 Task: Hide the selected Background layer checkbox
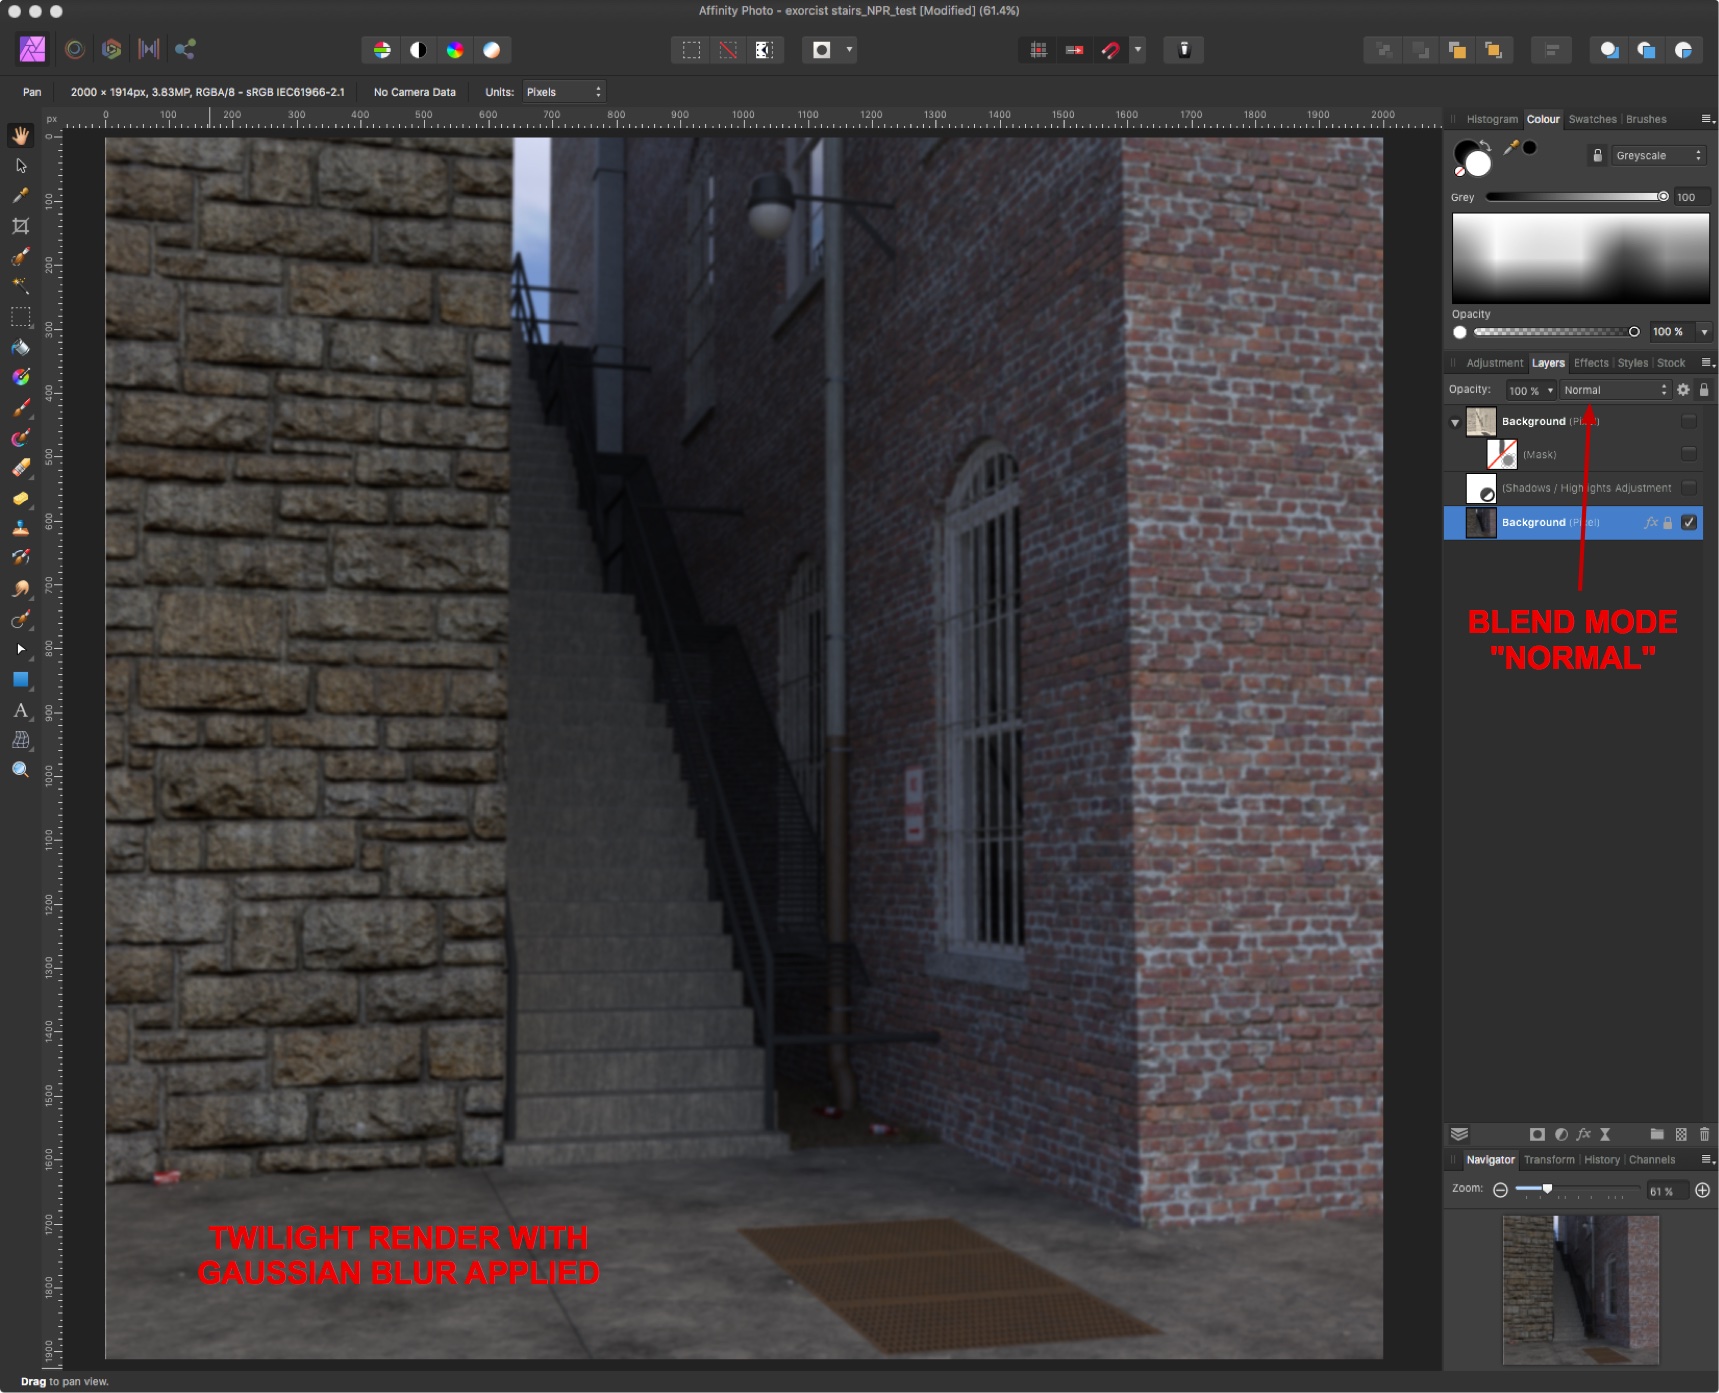point(1689,523)
